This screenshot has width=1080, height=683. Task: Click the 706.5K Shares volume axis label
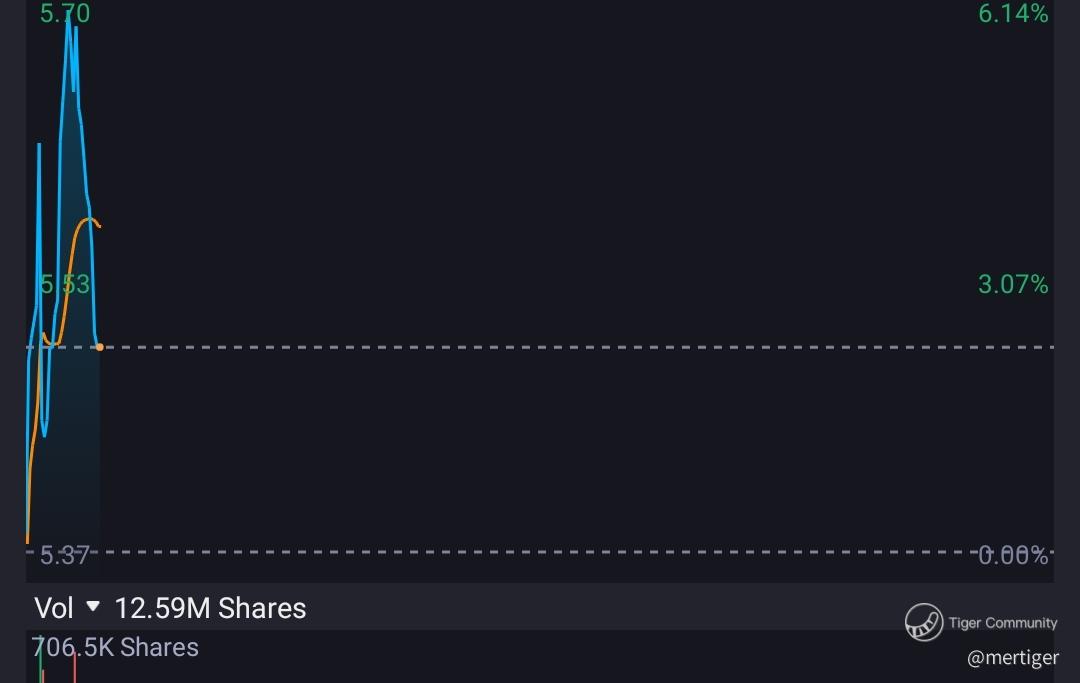115,647
